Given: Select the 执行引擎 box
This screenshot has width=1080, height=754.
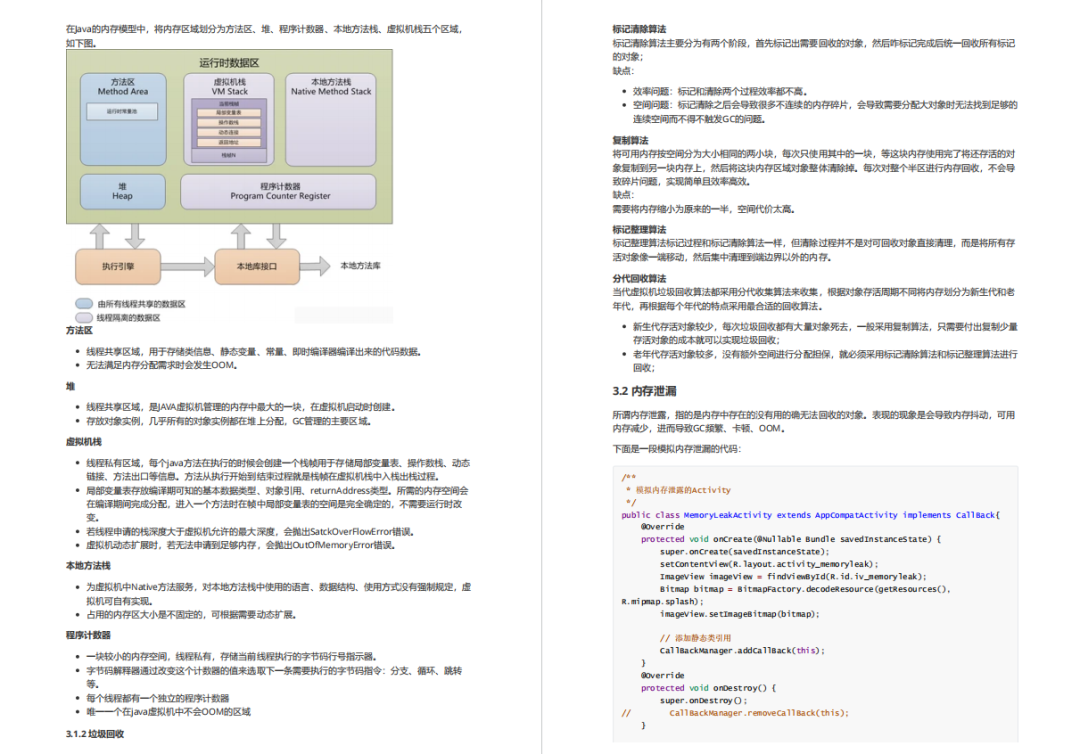Looking at the screenshot, I should click(x=118, y=266).
